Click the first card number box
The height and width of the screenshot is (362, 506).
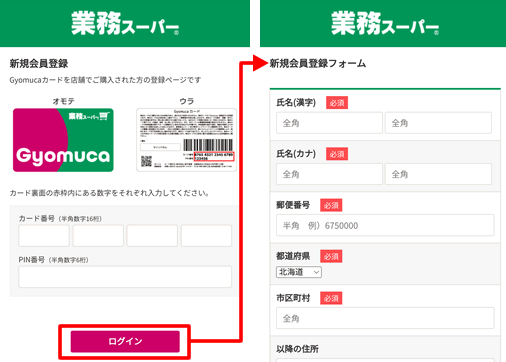tap(44, 235)
